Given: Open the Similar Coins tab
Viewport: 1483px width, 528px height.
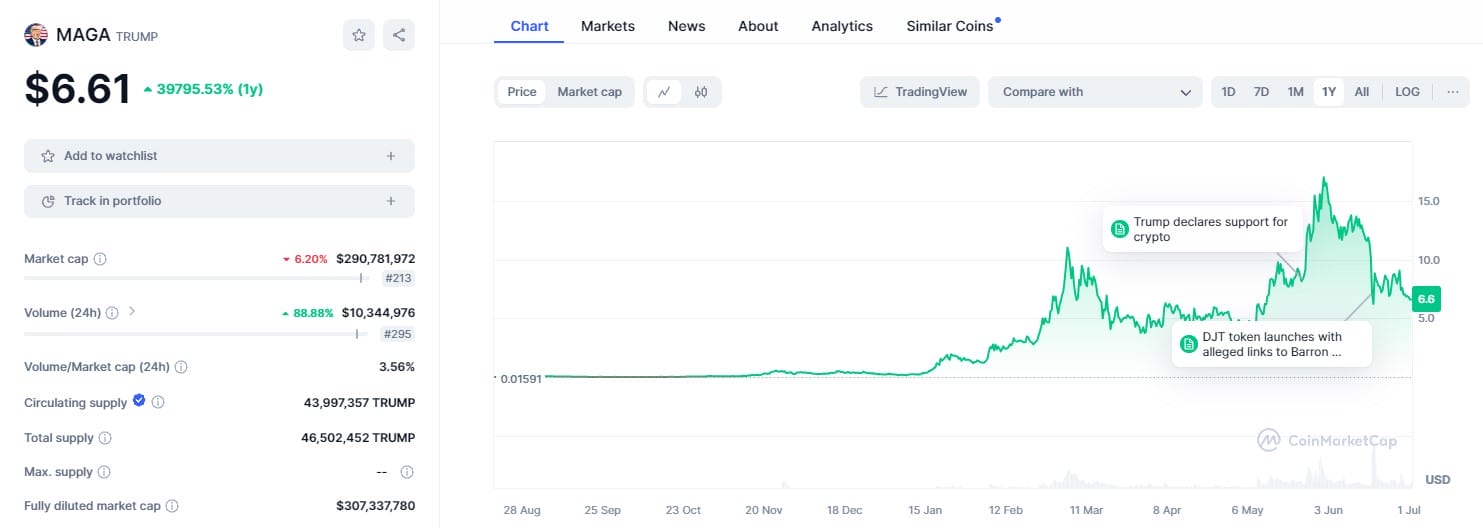Looking at the screenshot, I should coord(950,26).
